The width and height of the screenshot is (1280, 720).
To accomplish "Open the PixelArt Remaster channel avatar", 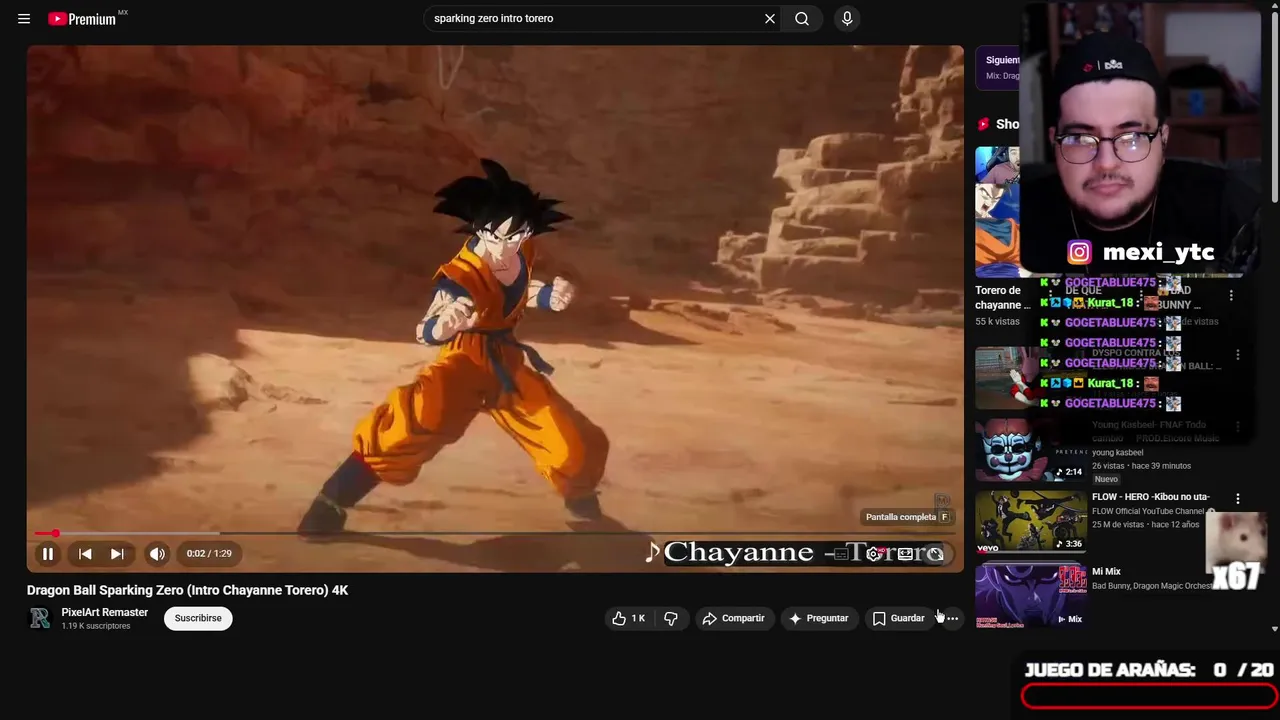I will (x=40, y=619).
